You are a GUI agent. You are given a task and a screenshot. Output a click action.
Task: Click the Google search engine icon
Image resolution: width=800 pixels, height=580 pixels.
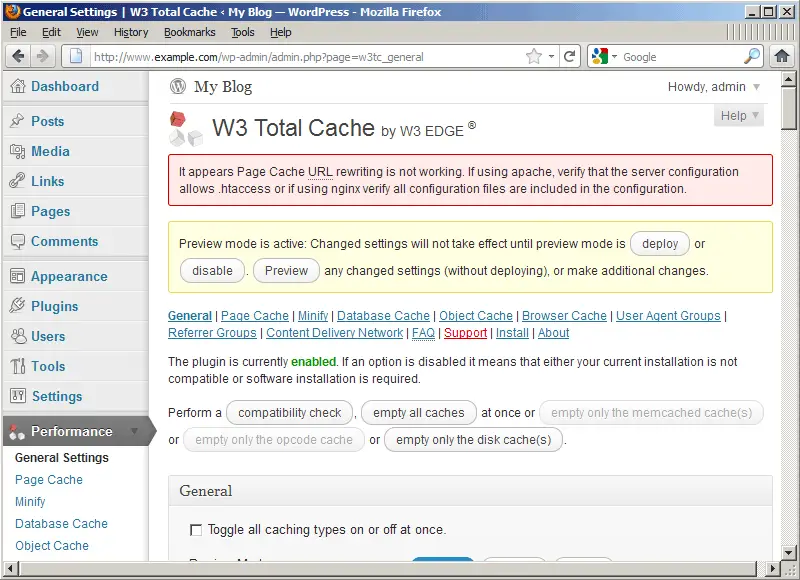click(x=600, y=56)
